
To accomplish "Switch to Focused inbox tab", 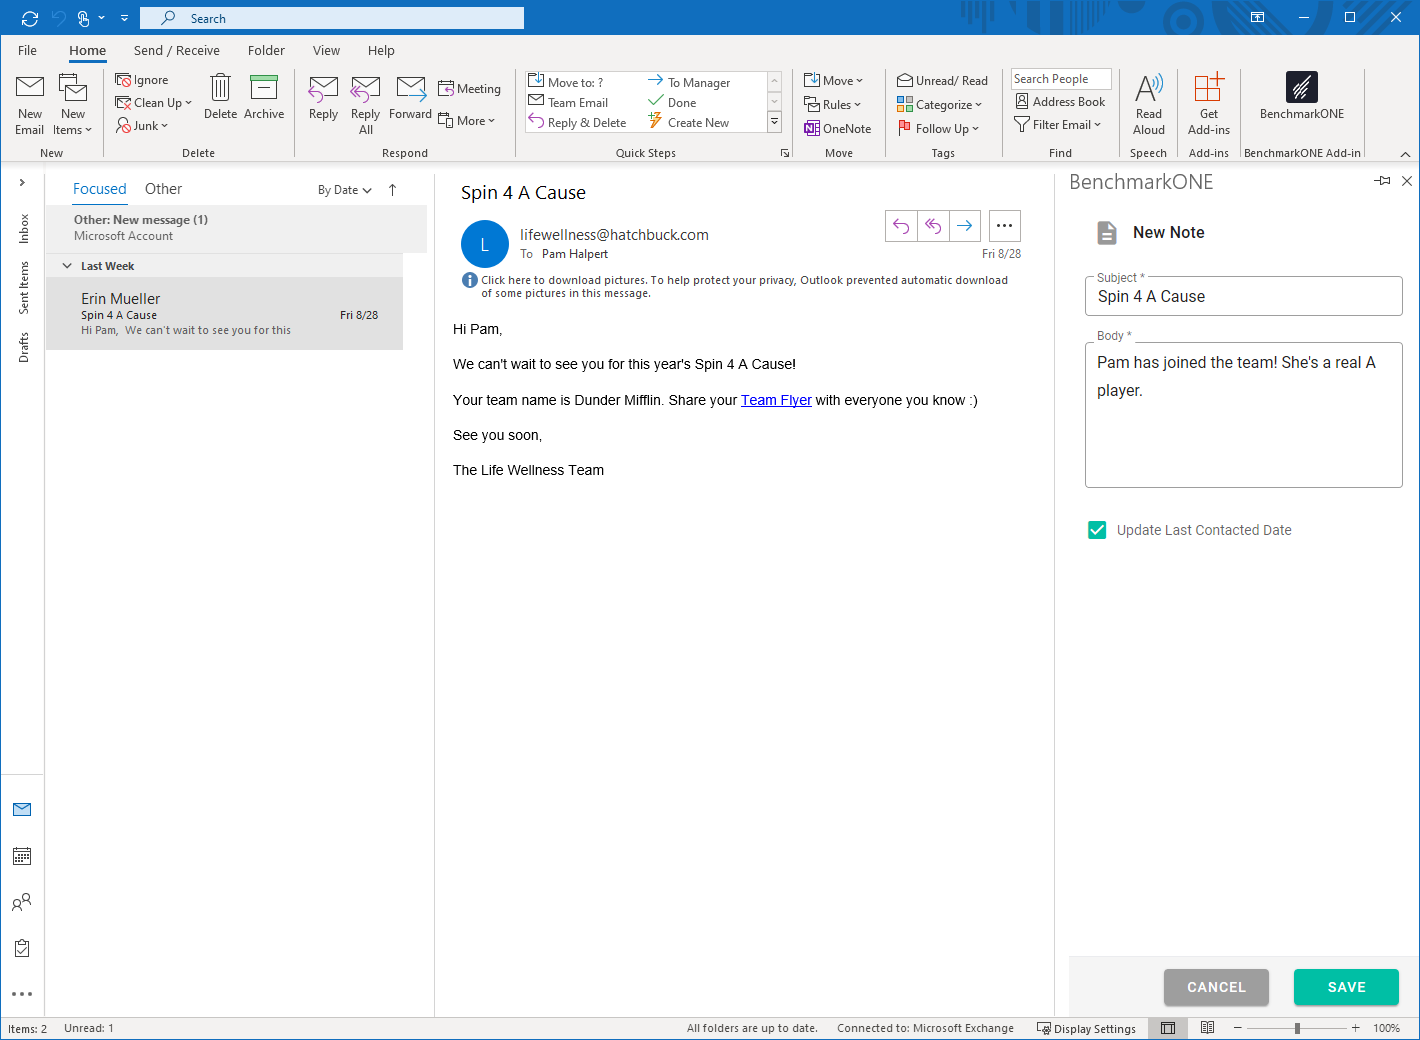I will (100, 189).
